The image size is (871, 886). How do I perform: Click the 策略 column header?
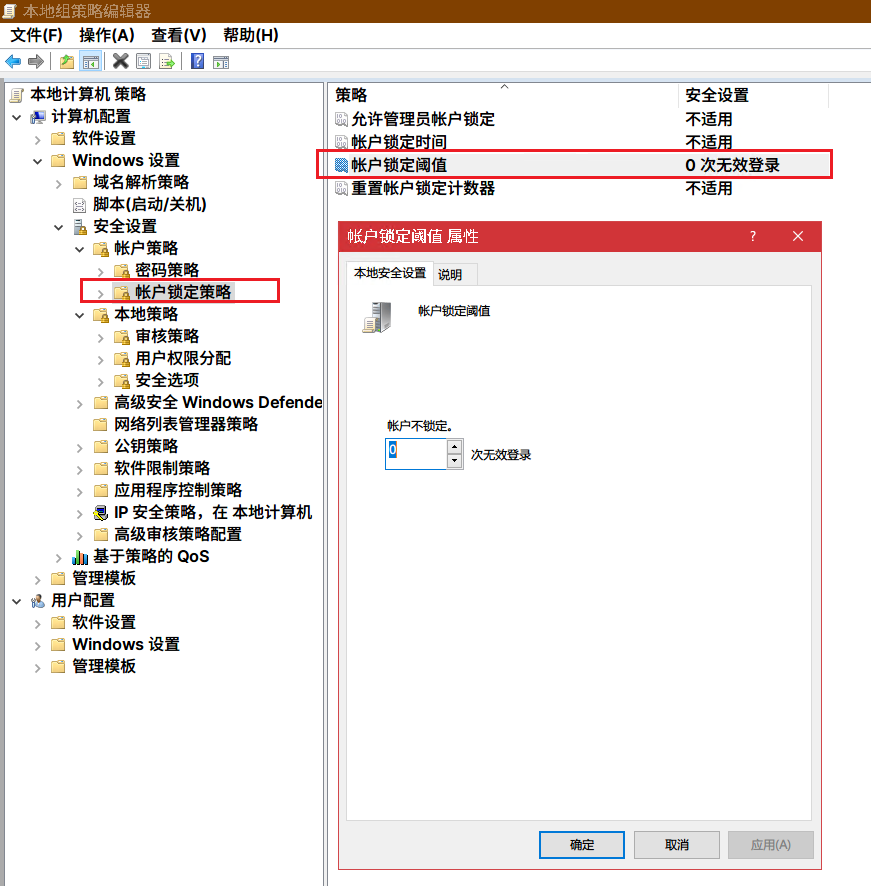(x=504, y=95)
